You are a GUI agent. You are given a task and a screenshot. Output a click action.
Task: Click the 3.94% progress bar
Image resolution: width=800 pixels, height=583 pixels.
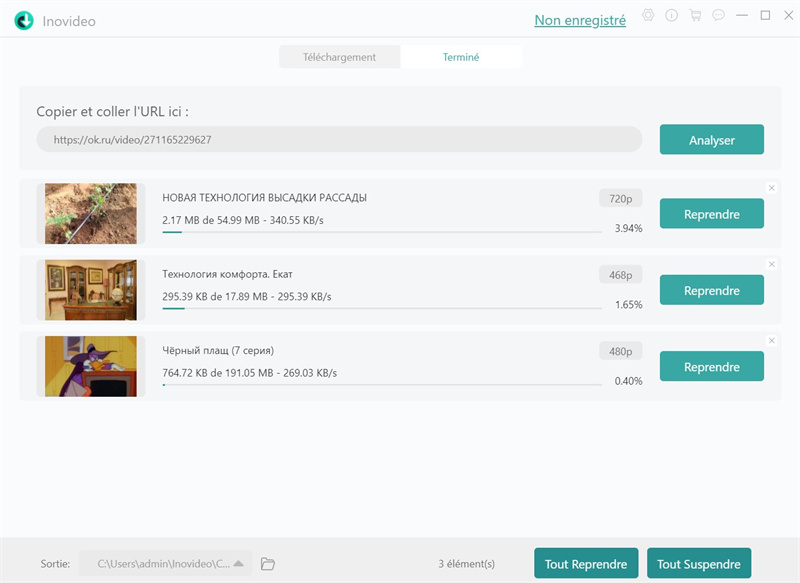tap(382, 232)
